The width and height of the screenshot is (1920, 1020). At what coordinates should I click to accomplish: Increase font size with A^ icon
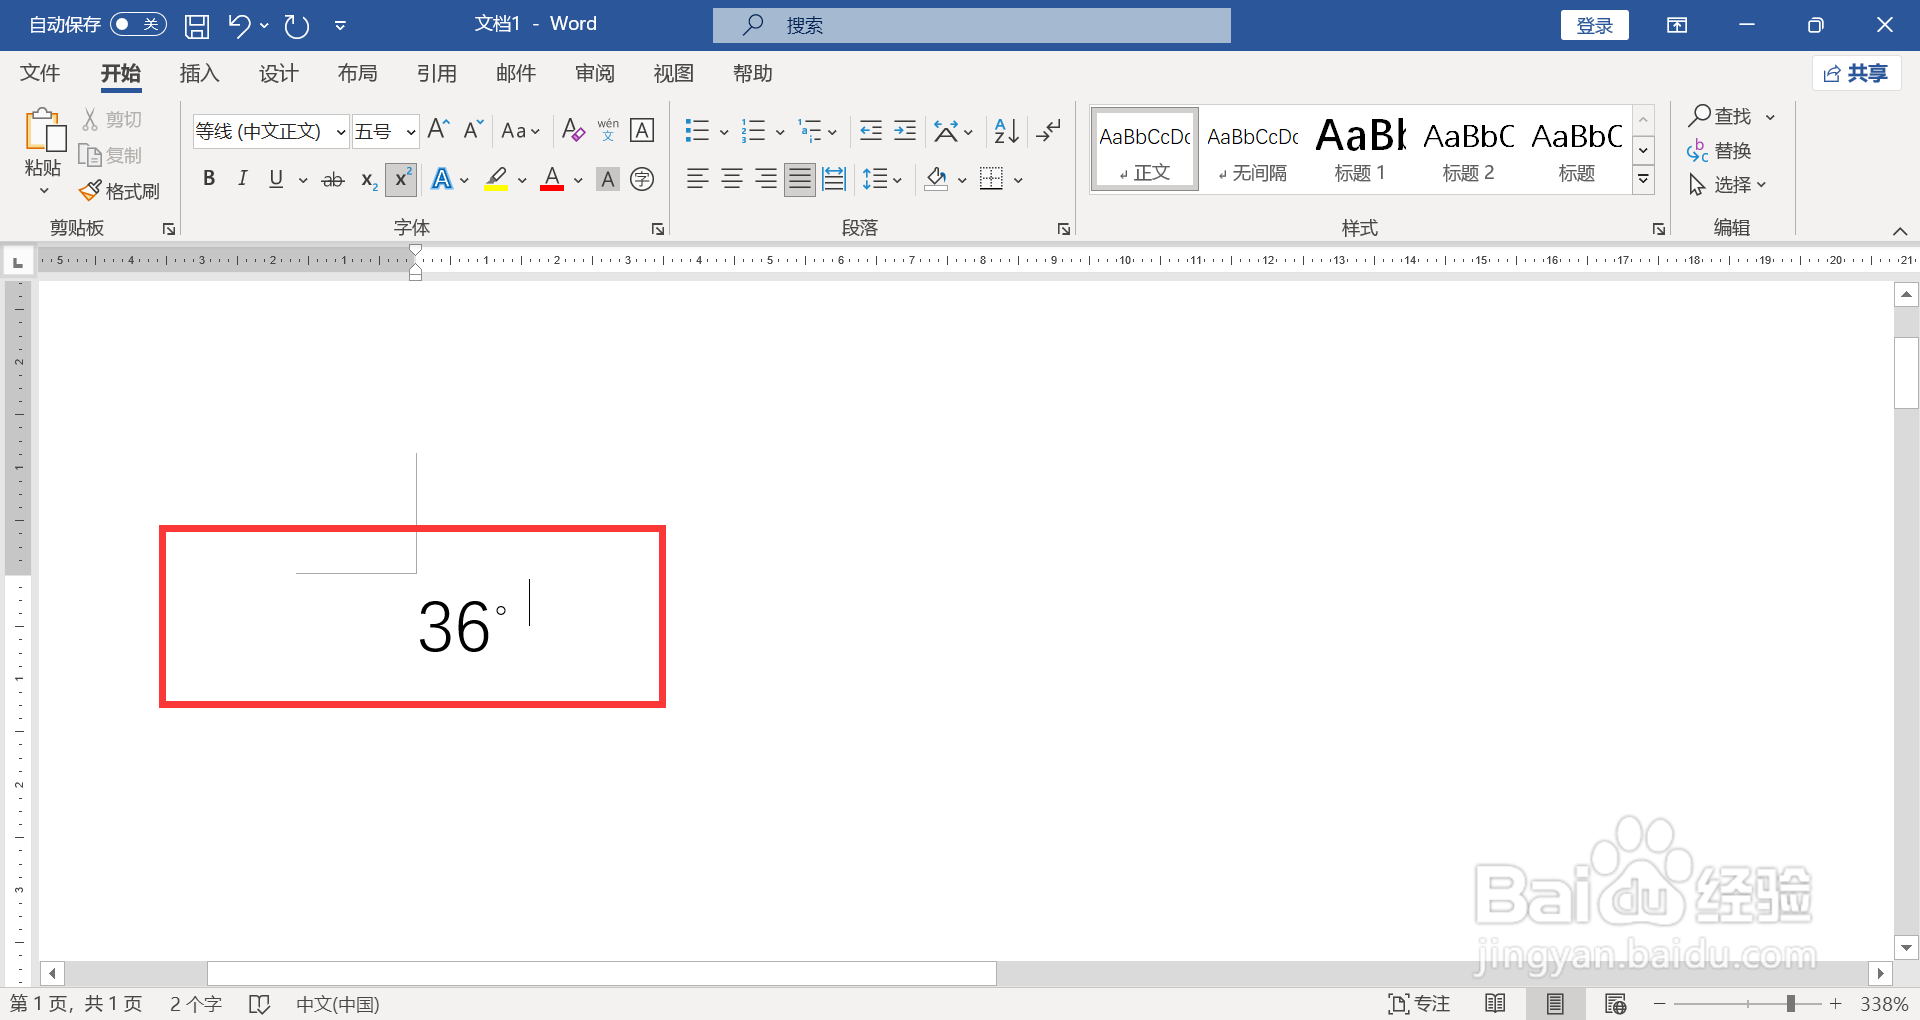point(438,130)
